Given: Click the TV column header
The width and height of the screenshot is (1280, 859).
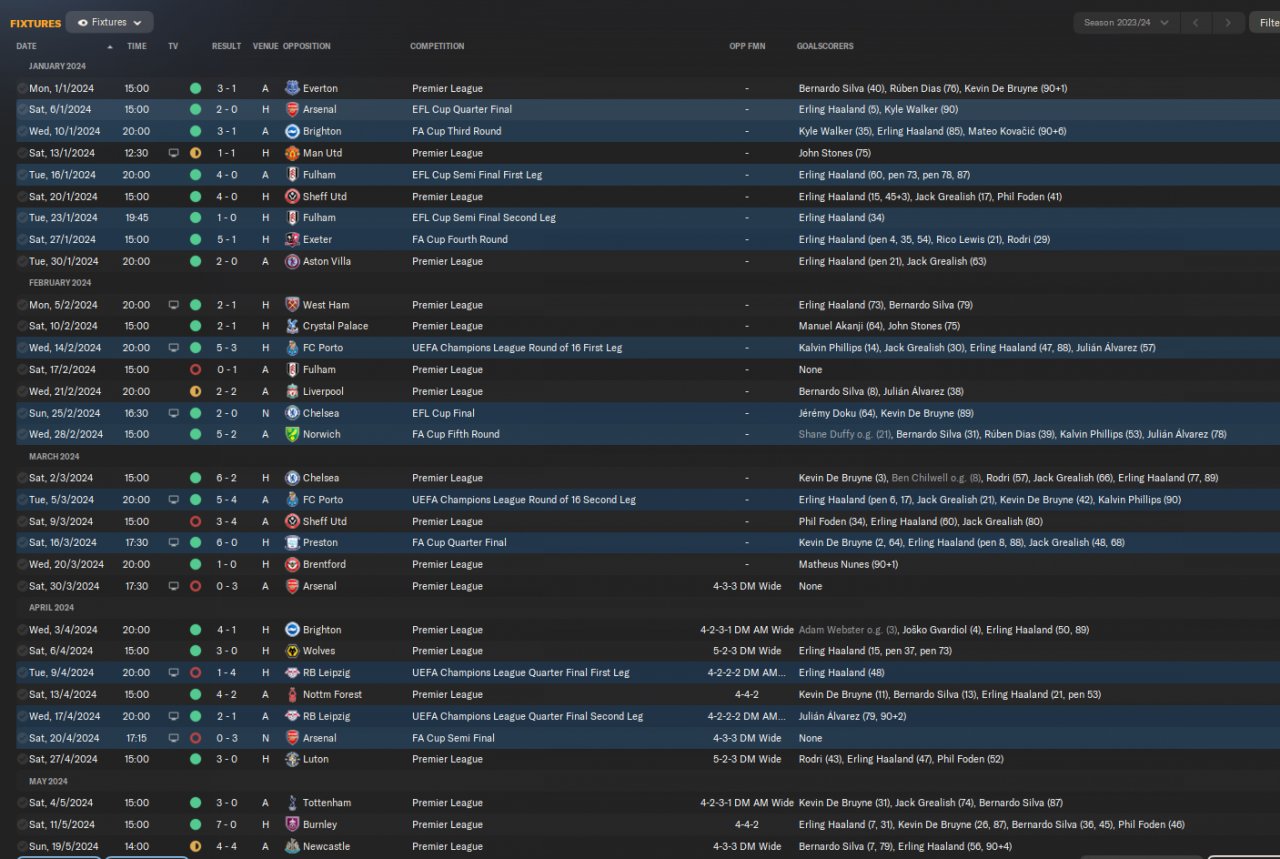Looking at the screenshot, I should (173, 46).
